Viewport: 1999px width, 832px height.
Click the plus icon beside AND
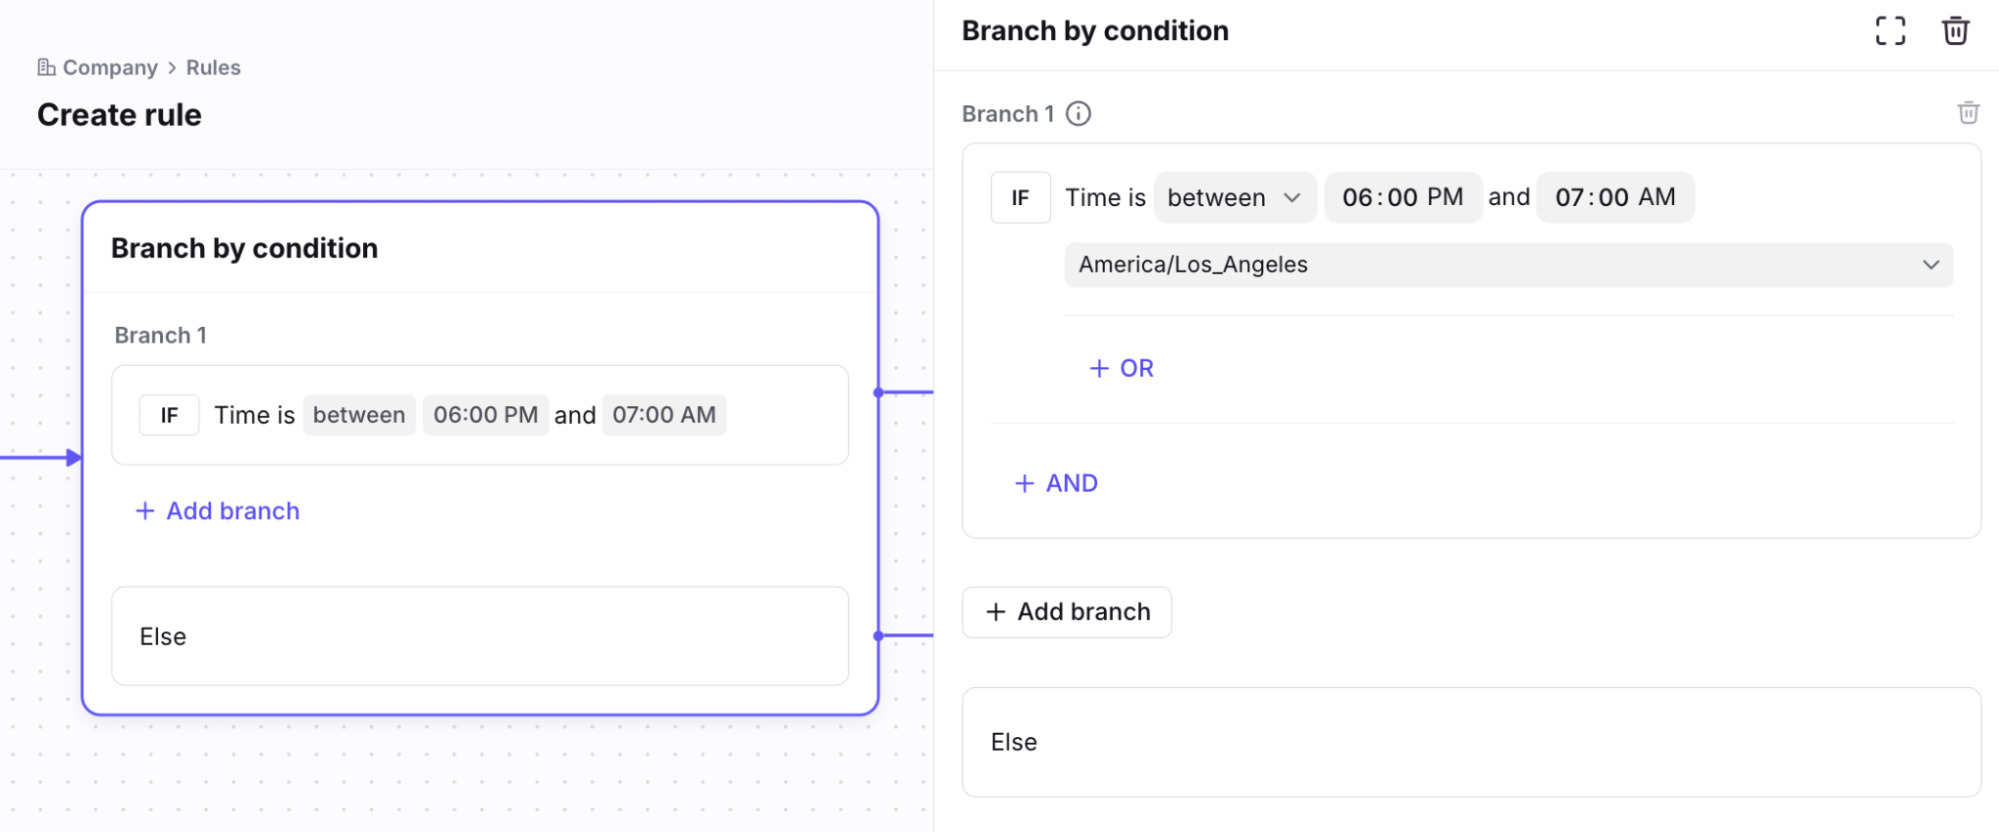pyautogui.click(x=1025, y=484)
